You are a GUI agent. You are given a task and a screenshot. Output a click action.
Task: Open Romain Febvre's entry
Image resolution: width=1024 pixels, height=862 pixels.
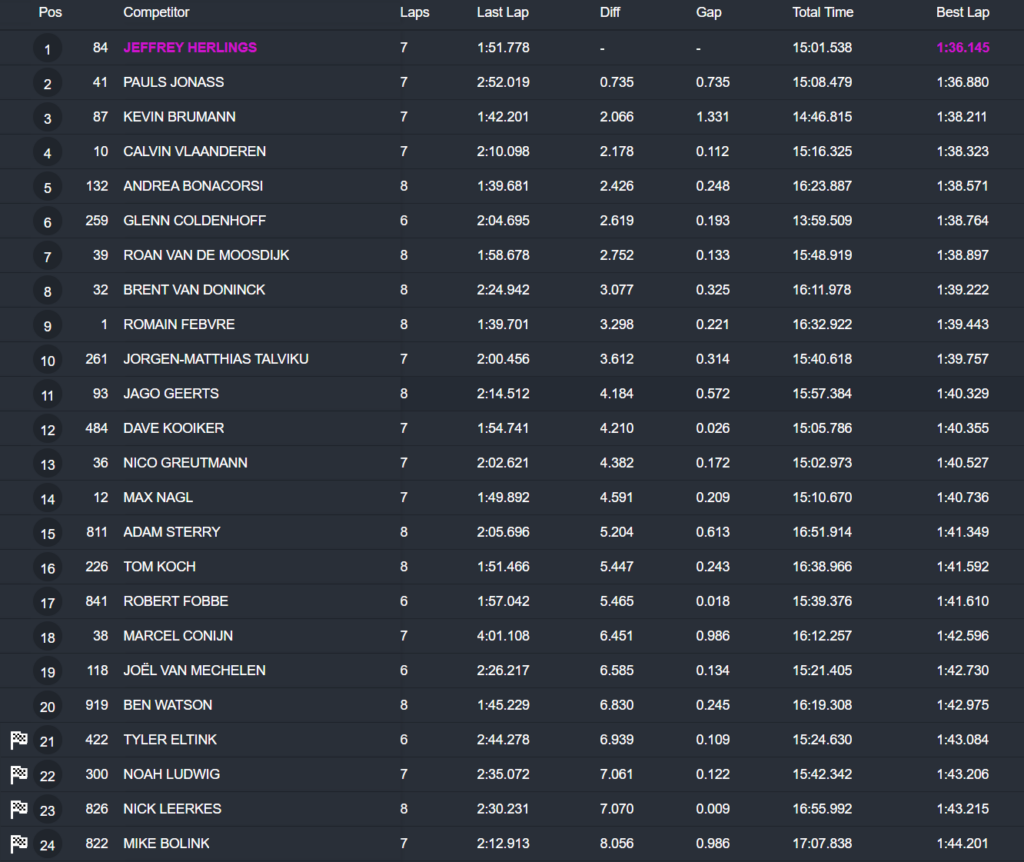tap(179, 324)
